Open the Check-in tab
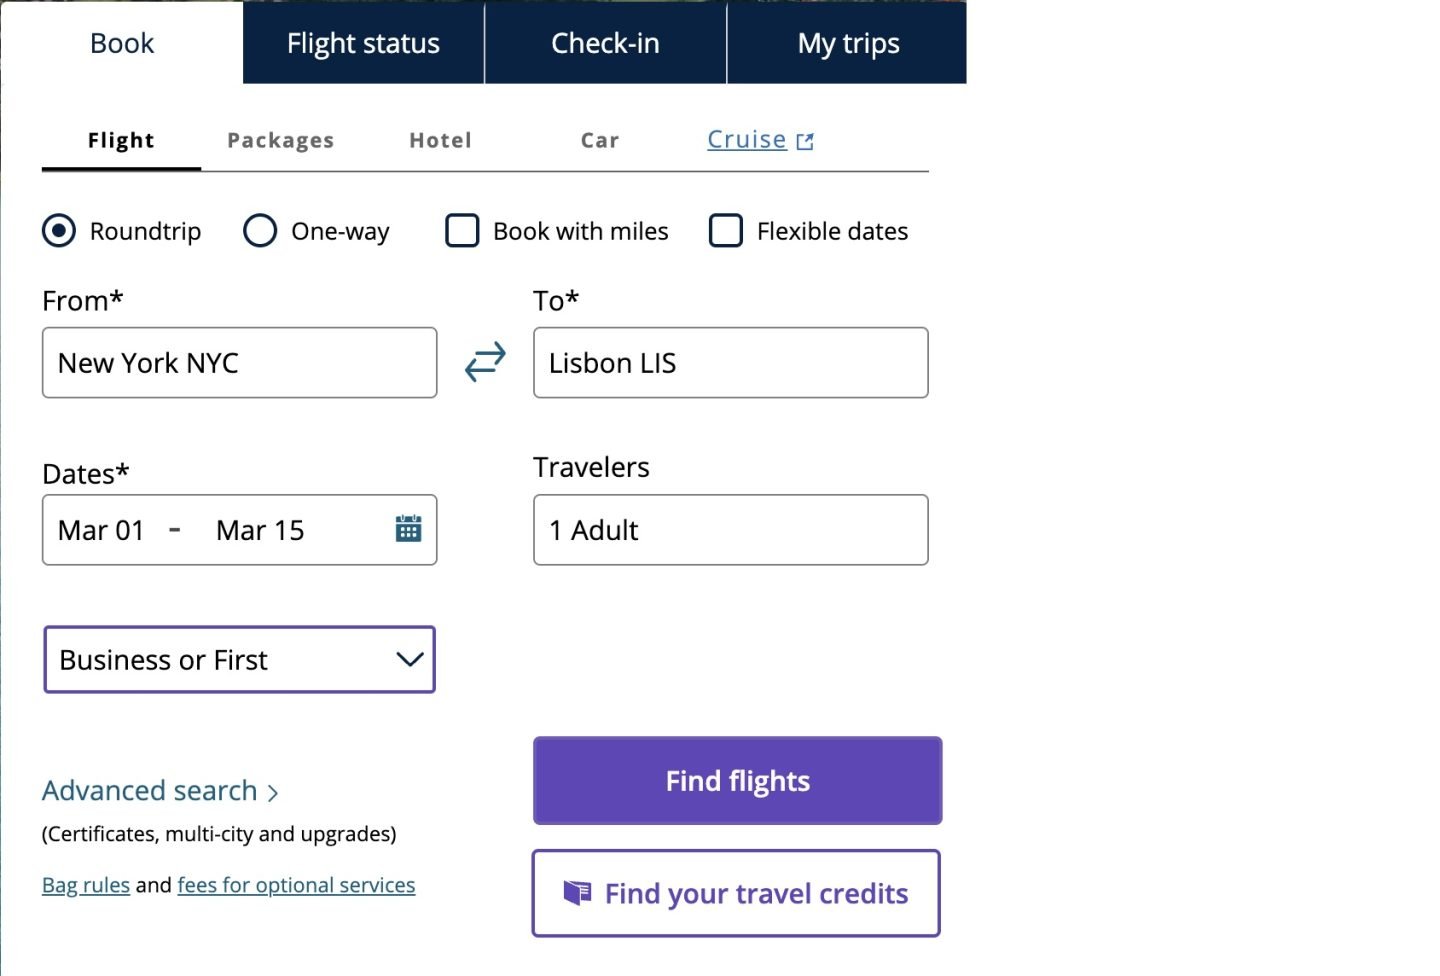Image resolution: width=1440 pixels, height=976 pixels. pos(605,43)
